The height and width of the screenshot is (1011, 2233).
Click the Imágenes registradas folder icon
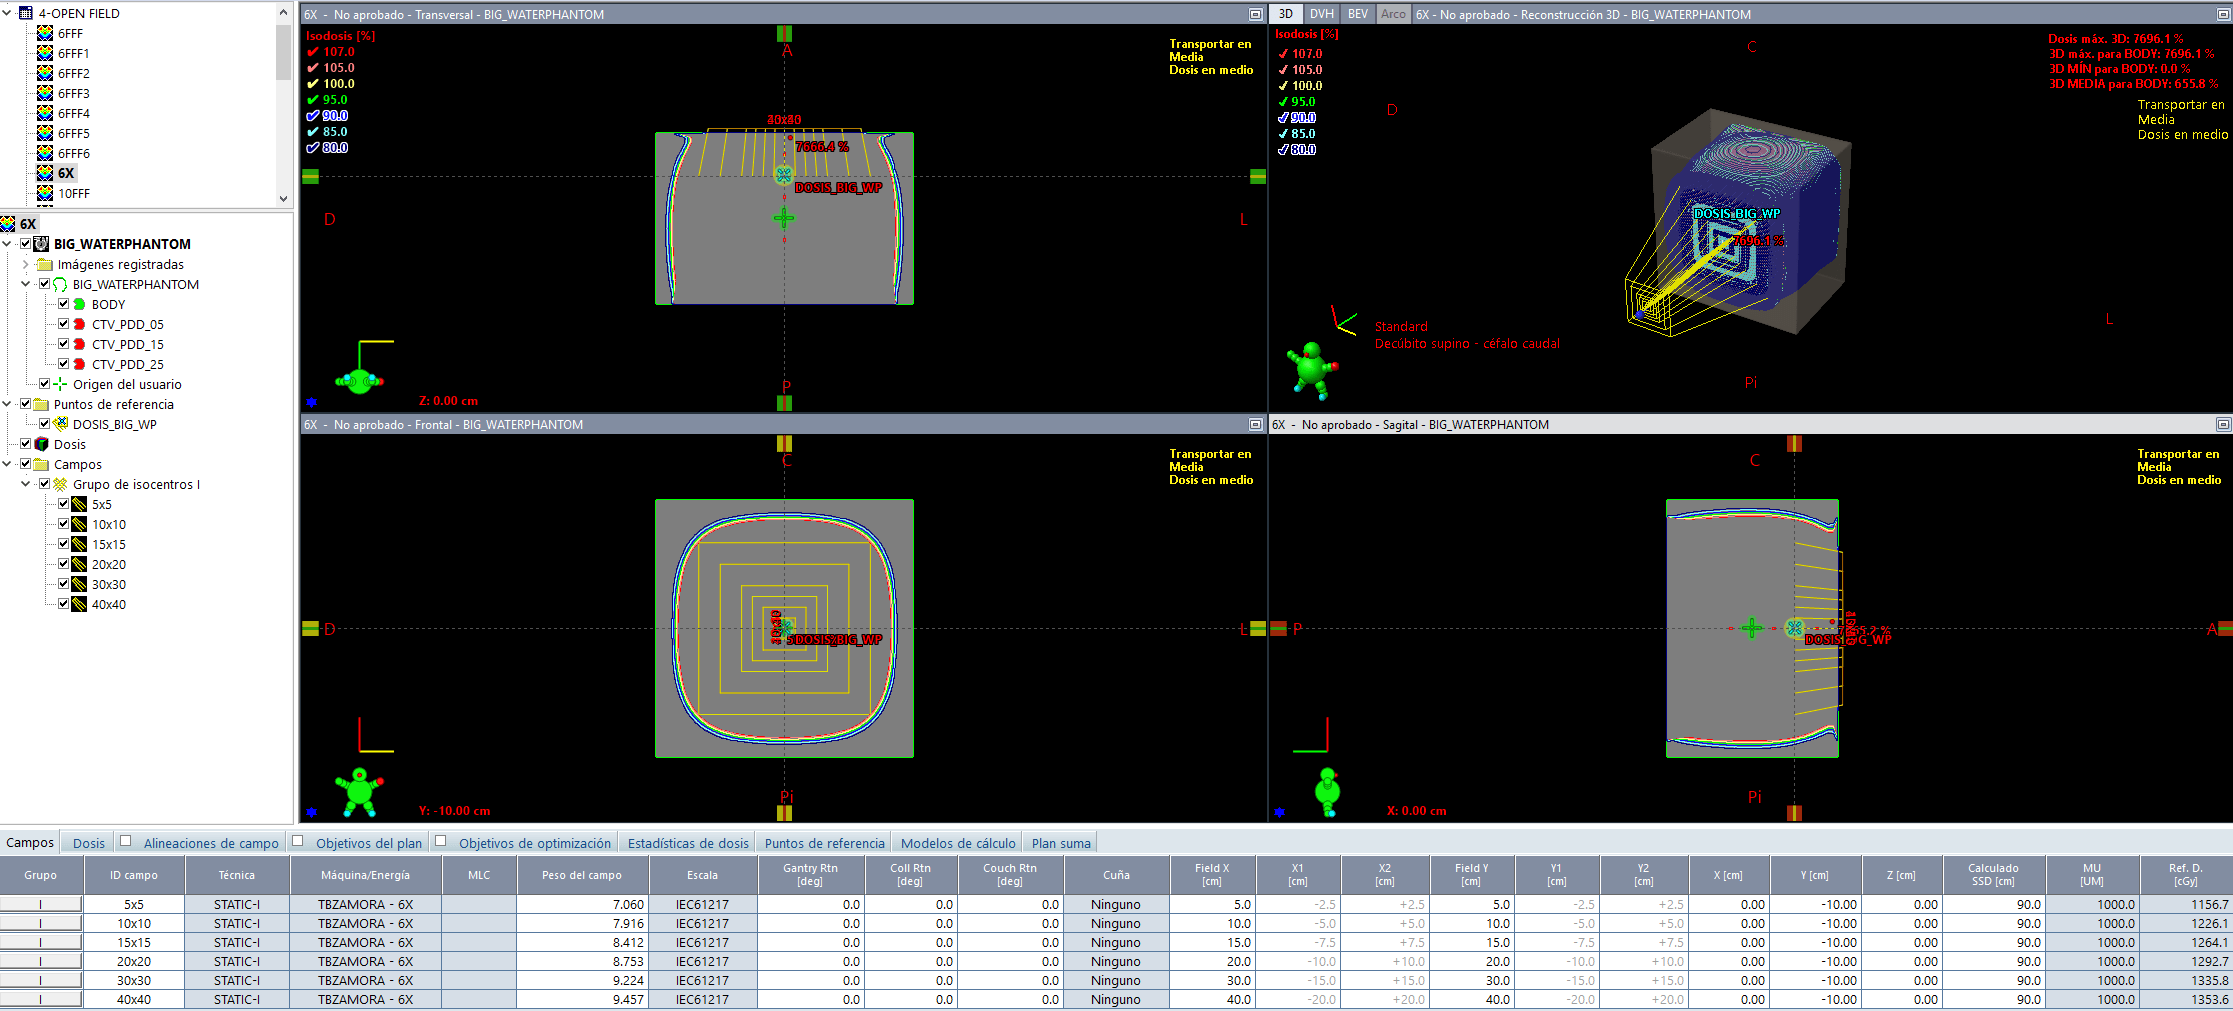coord(45,264)
